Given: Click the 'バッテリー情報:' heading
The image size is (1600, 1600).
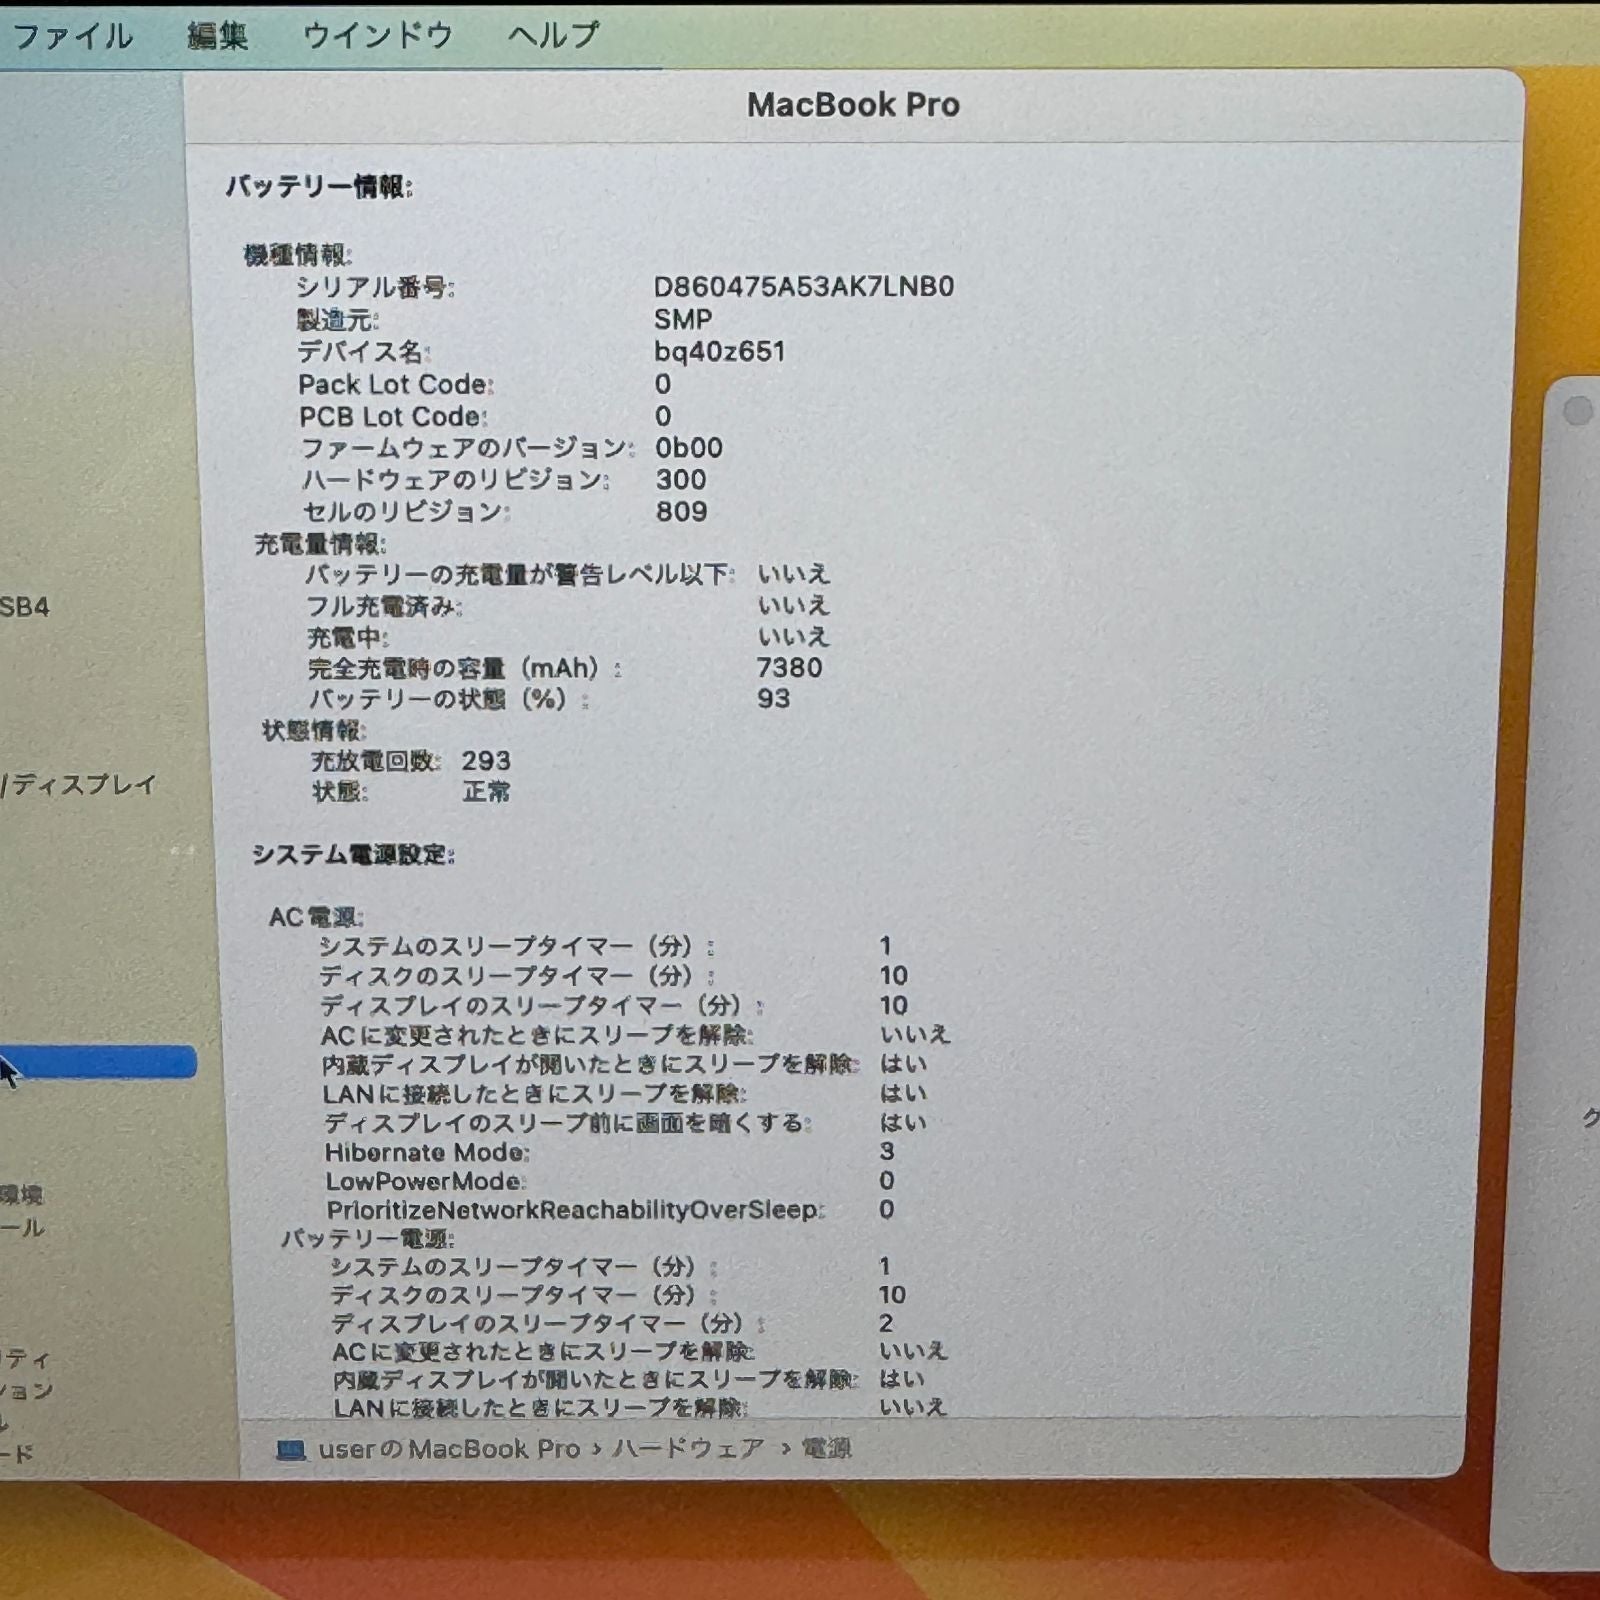Looking at the screenshot, I should coord(319,187).
